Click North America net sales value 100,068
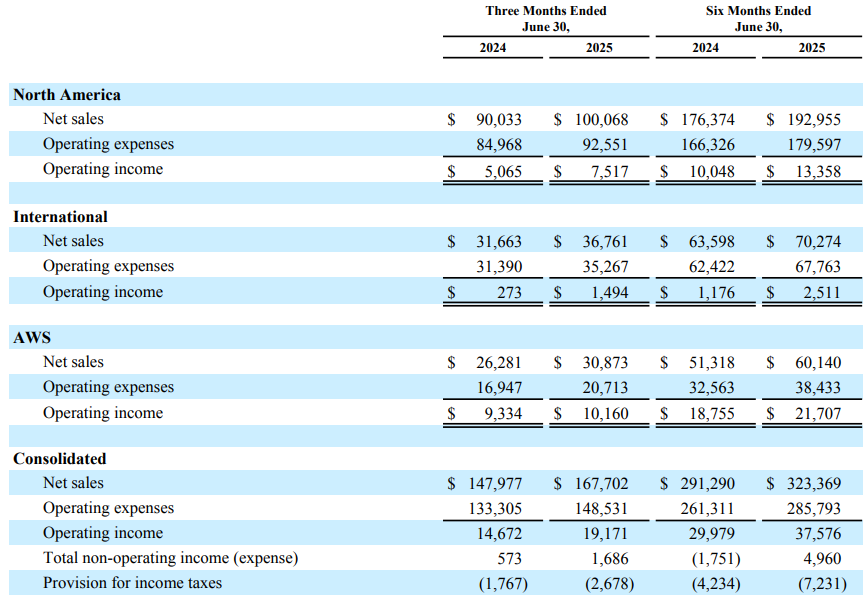868x596 pixels. (601, 120)
